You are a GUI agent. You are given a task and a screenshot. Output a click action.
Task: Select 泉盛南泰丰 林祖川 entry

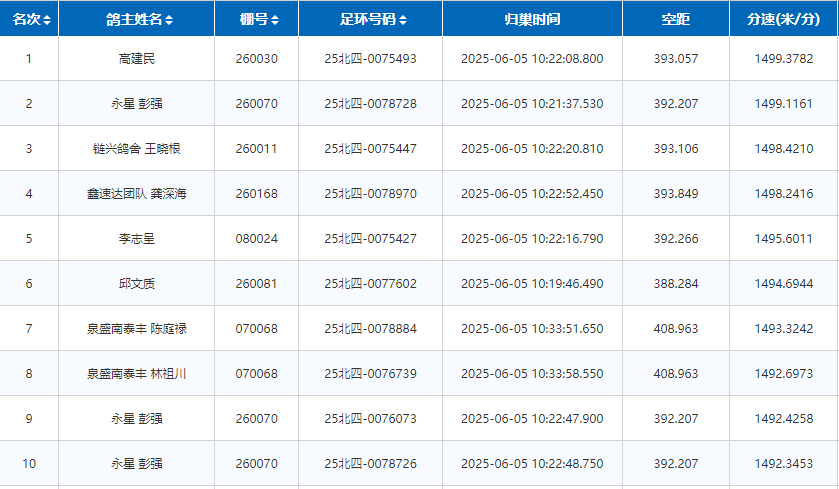coord(136,374)
